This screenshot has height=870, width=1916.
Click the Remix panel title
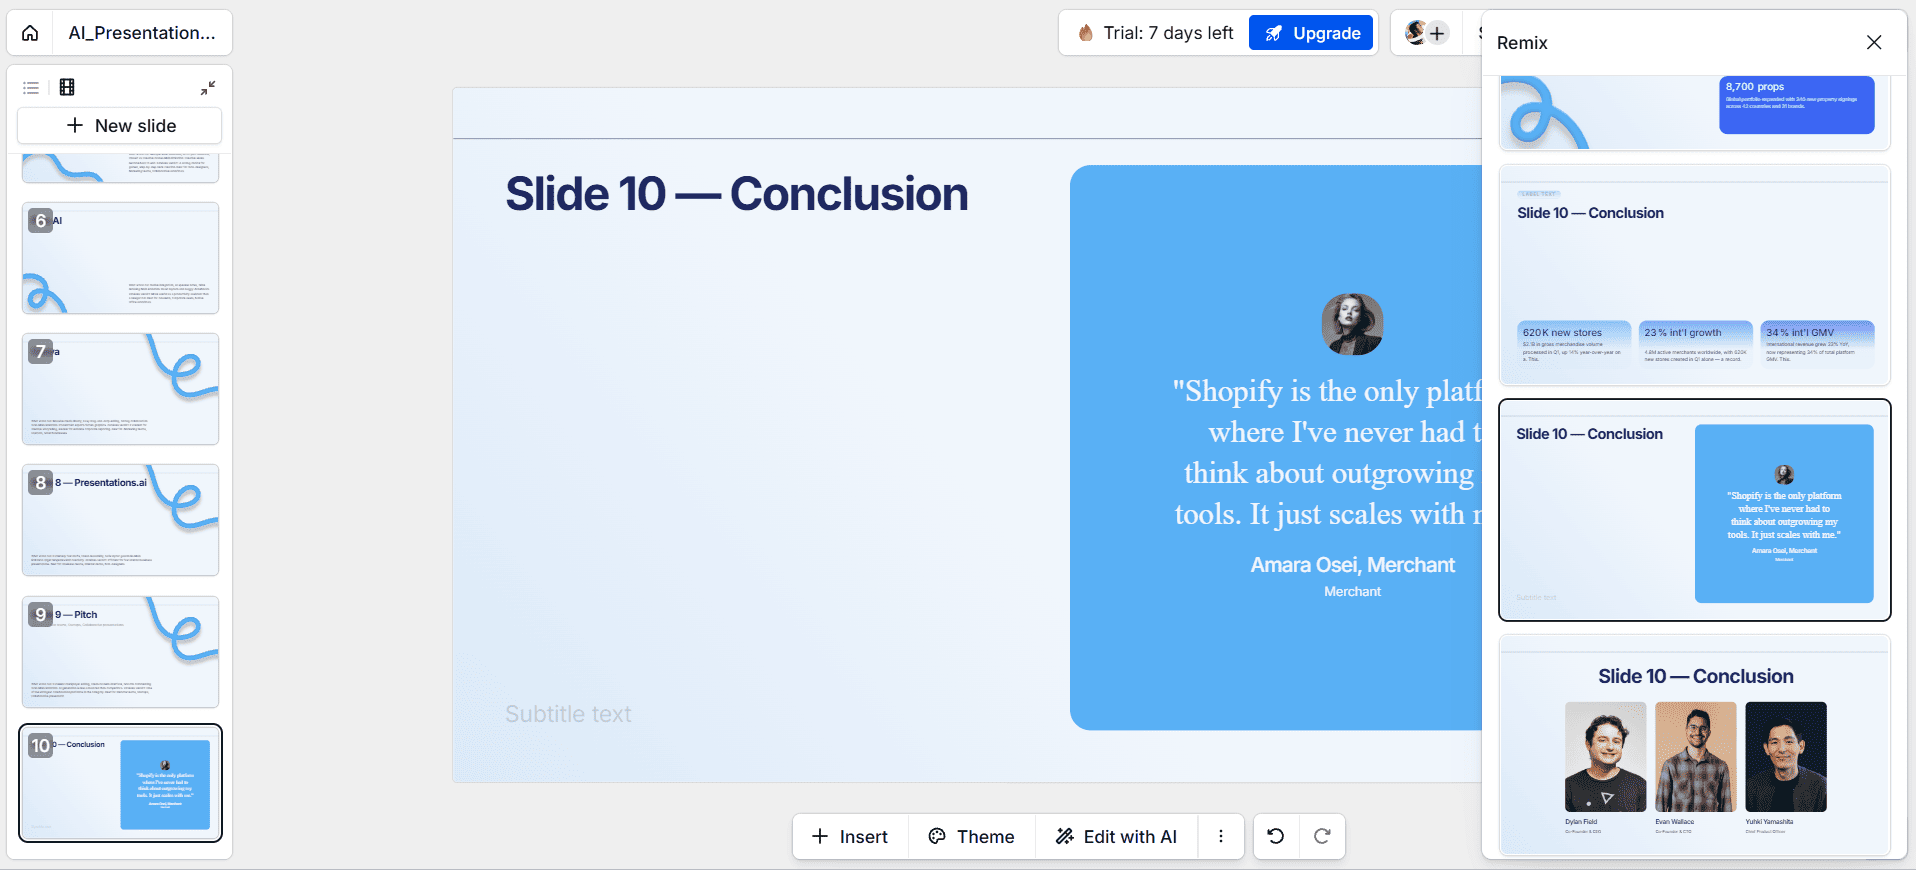tap(1522, 43)
